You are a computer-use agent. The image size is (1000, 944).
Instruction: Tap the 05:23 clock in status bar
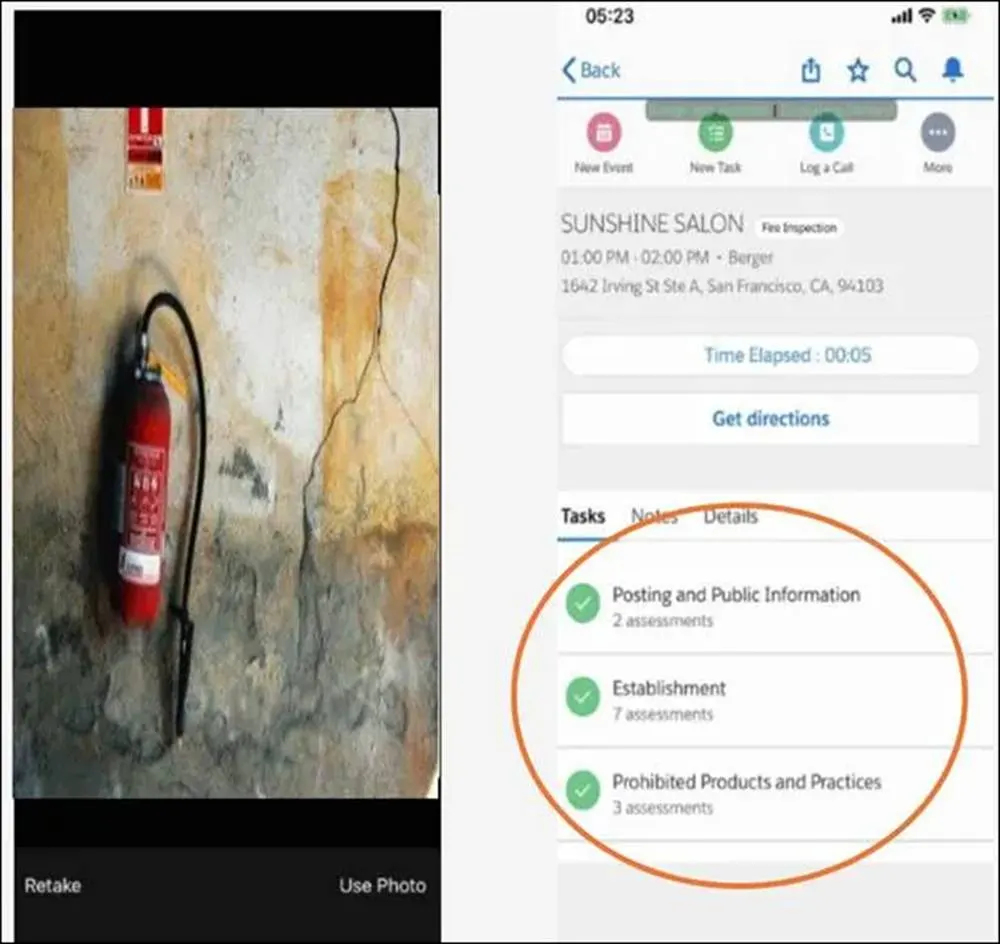pos(609,16)
